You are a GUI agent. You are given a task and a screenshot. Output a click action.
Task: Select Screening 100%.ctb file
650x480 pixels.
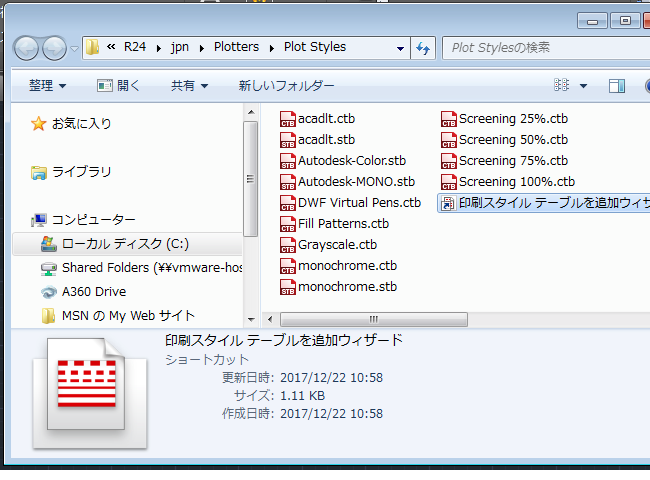coord(517,182)
